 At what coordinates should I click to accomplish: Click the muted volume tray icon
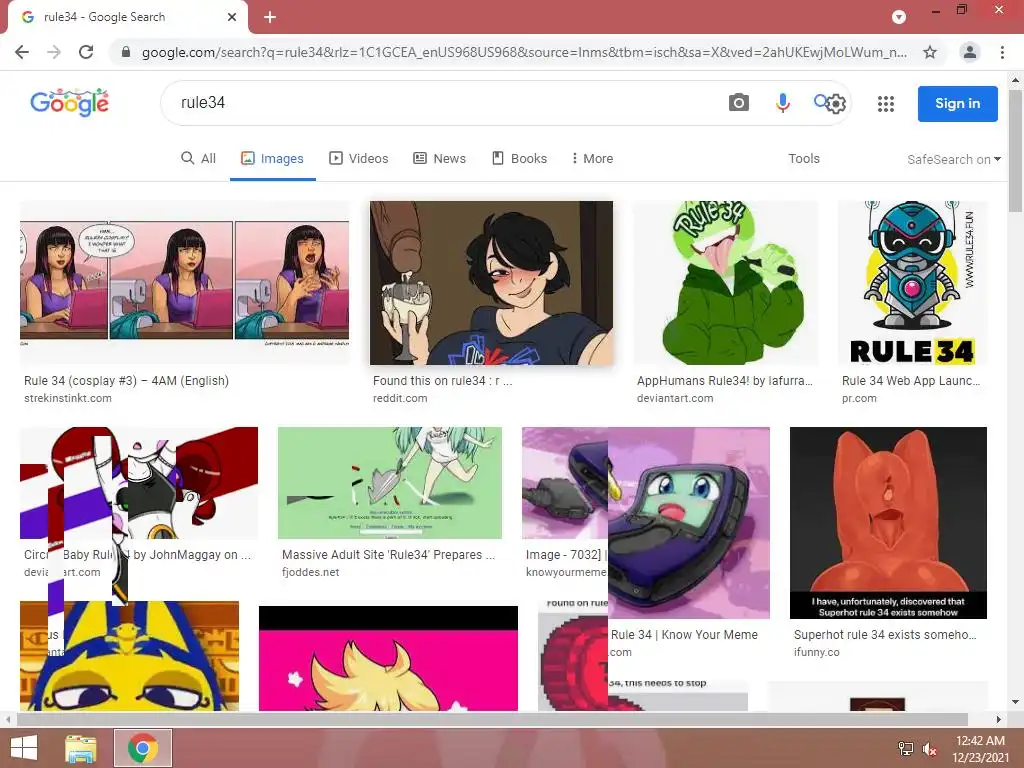click(929, 749)
